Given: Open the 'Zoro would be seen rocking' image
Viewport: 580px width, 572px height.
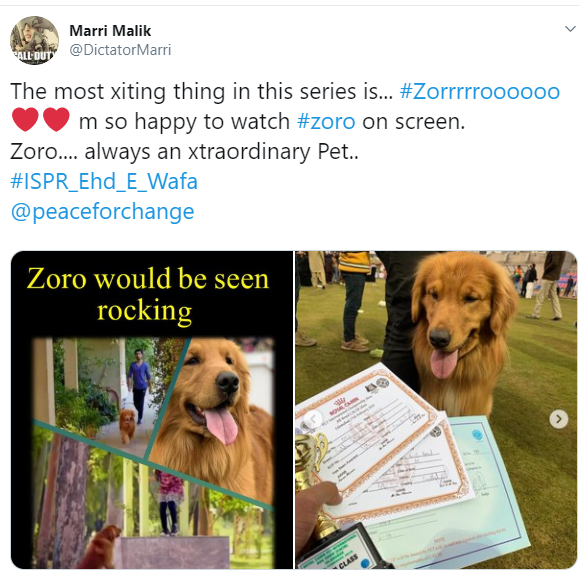Looking at the screenshot, I should pyautogui.click(x=152, y=410).
